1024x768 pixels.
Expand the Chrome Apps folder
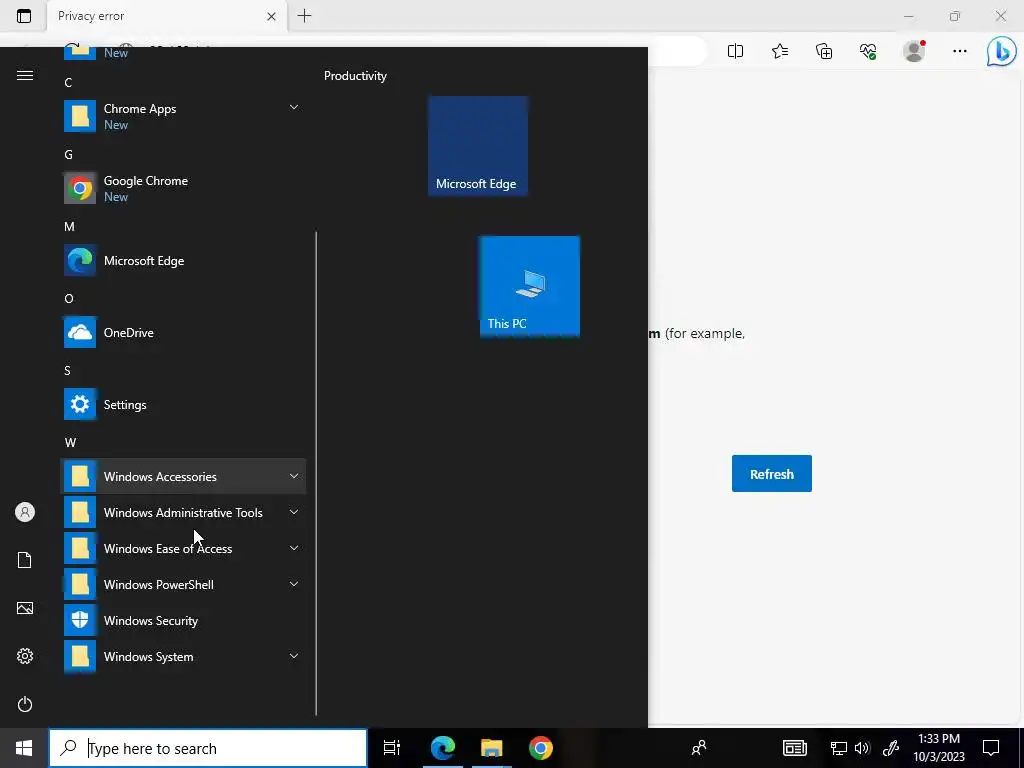(x=184, y=116)
